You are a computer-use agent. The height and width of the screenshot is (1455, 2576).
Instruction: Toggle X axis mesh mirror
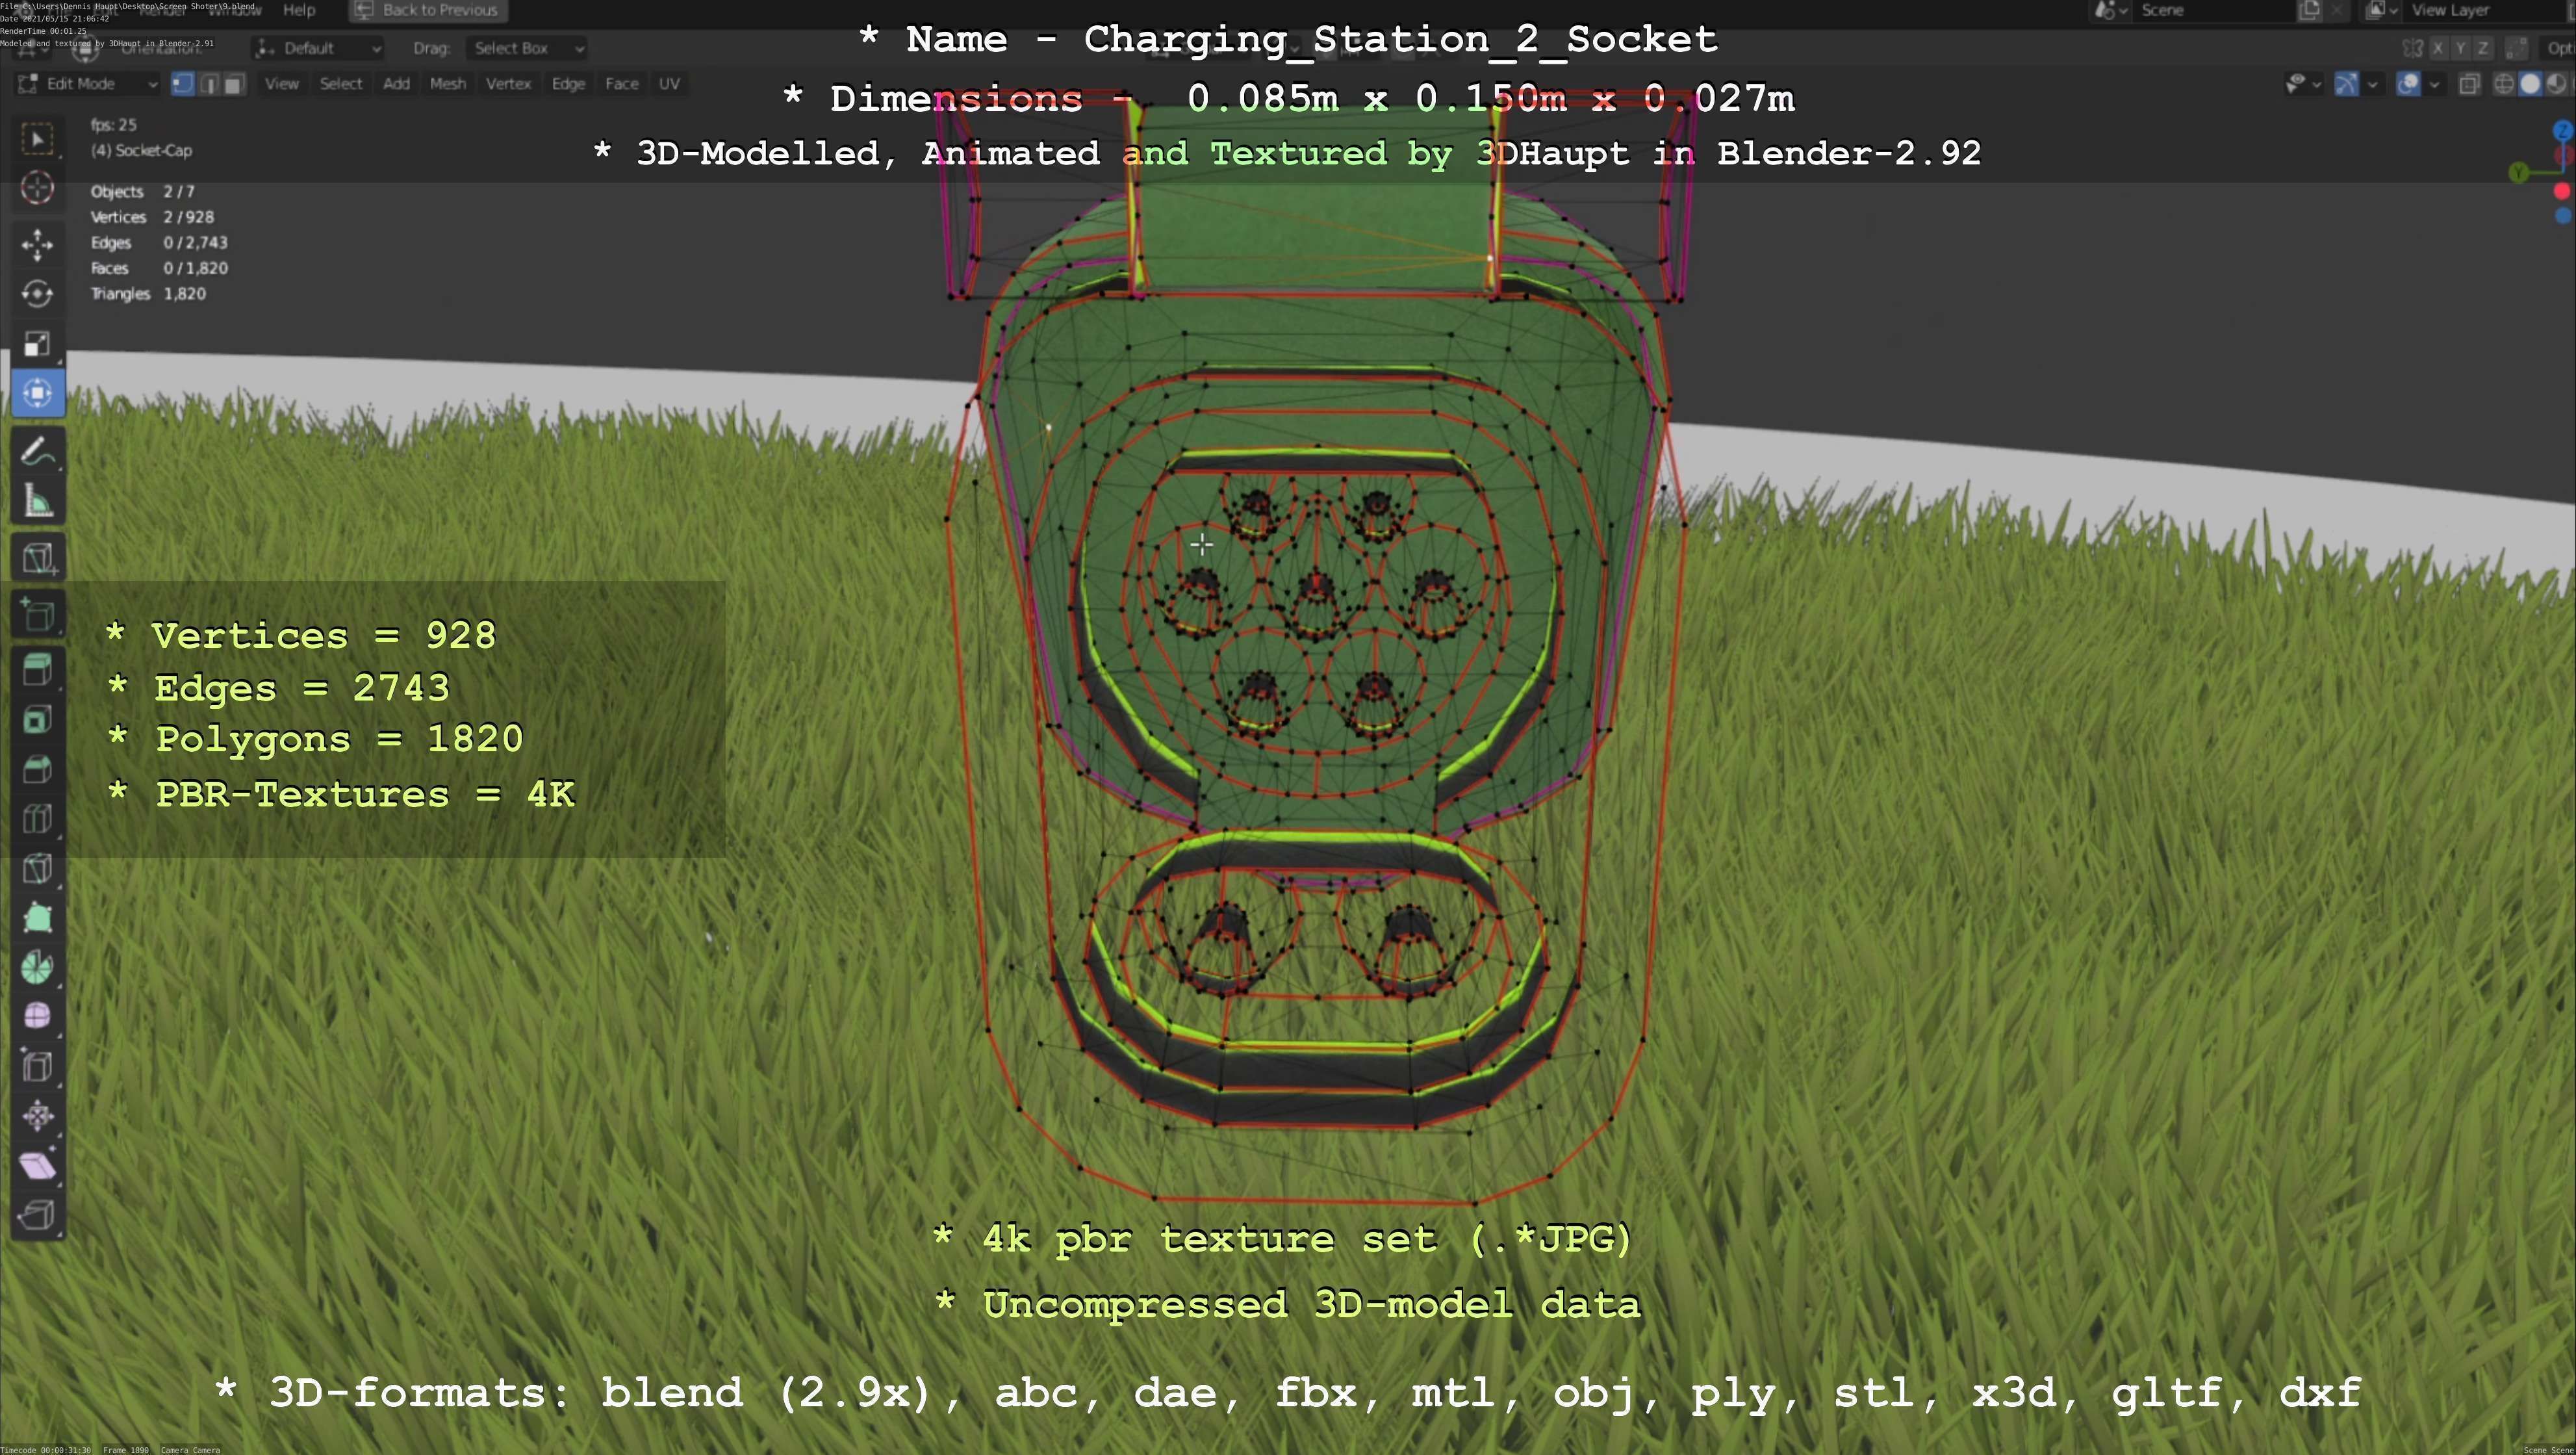click(2438, 48)
